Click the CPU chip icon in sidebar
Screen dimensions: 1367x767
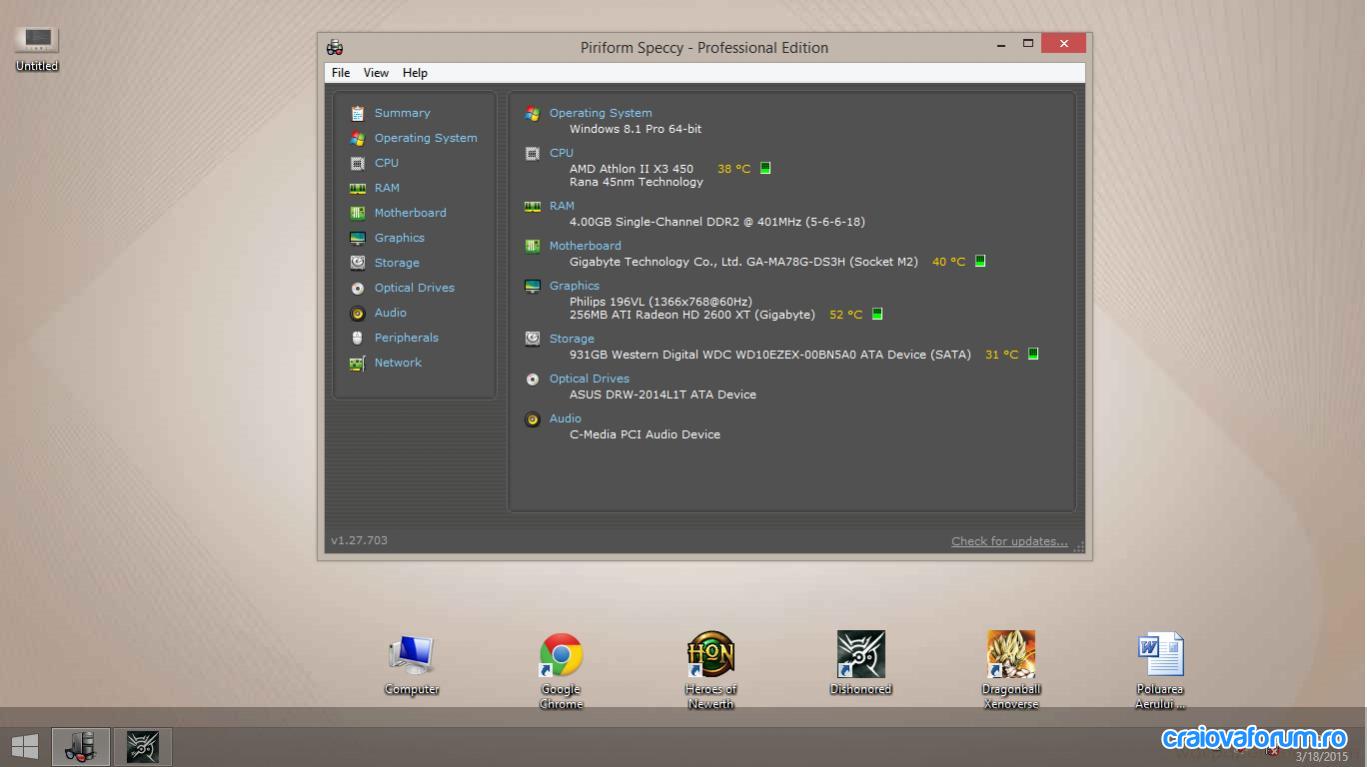[x=357, y=163]
